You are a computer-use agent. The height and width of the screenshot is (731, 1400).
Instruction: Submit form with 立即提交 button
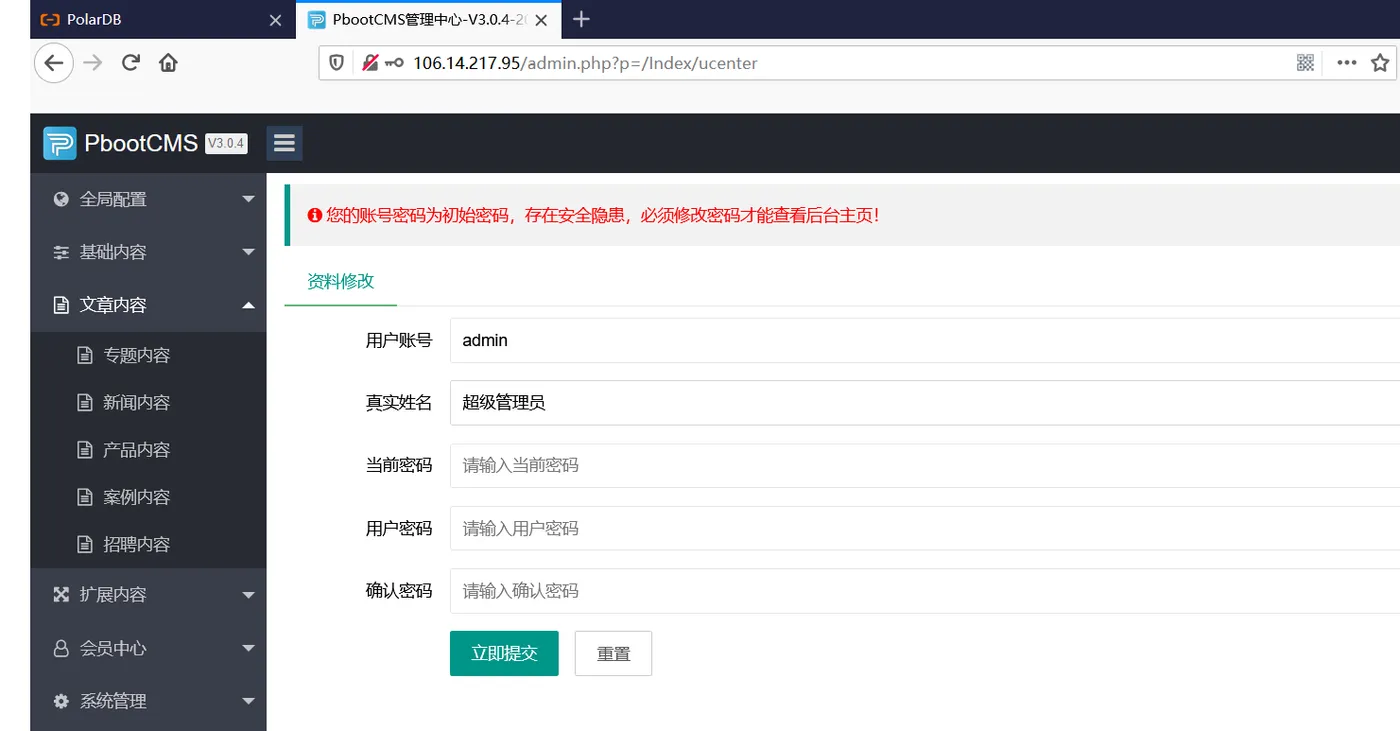click(504, 653)
